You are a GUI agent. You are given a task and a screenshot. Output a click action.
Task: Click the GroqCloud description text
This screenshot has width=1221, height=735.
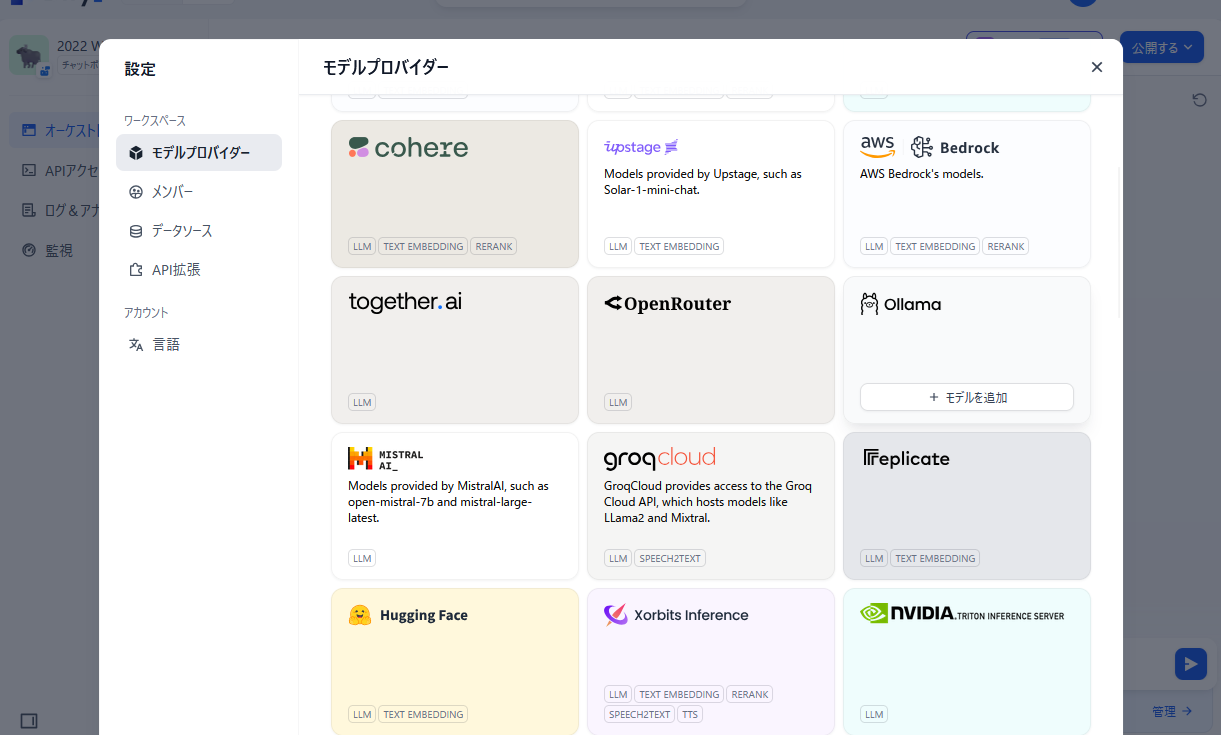click(708, 502)
